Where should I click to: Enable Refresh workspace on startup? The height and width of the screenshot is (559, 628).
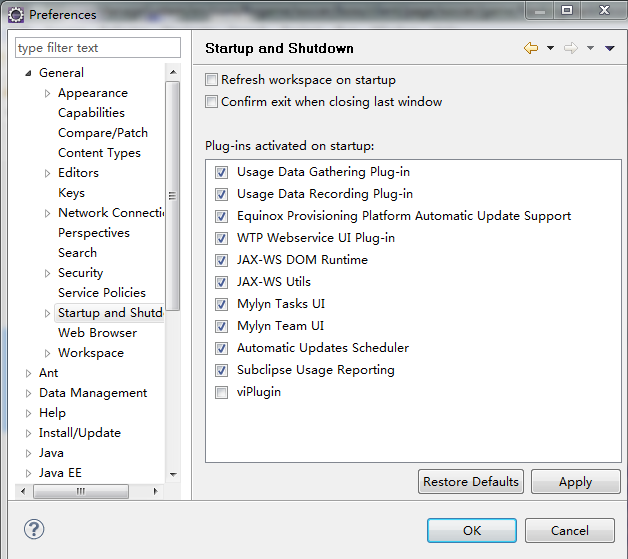pyautogui.click(x=211, y=80)
